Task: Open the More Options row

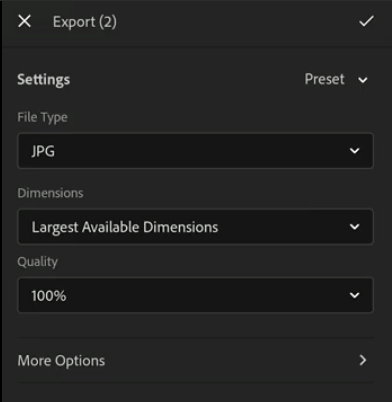Action: pos(195,360)
